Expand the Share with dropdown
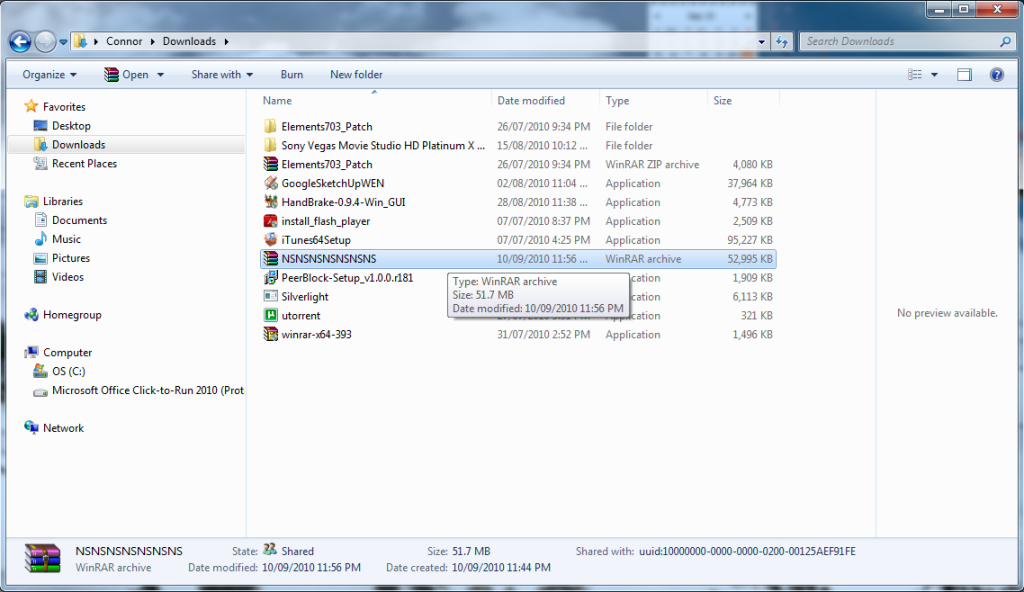The width and height of the screenshot is (1024, 592). pos(221,75)
